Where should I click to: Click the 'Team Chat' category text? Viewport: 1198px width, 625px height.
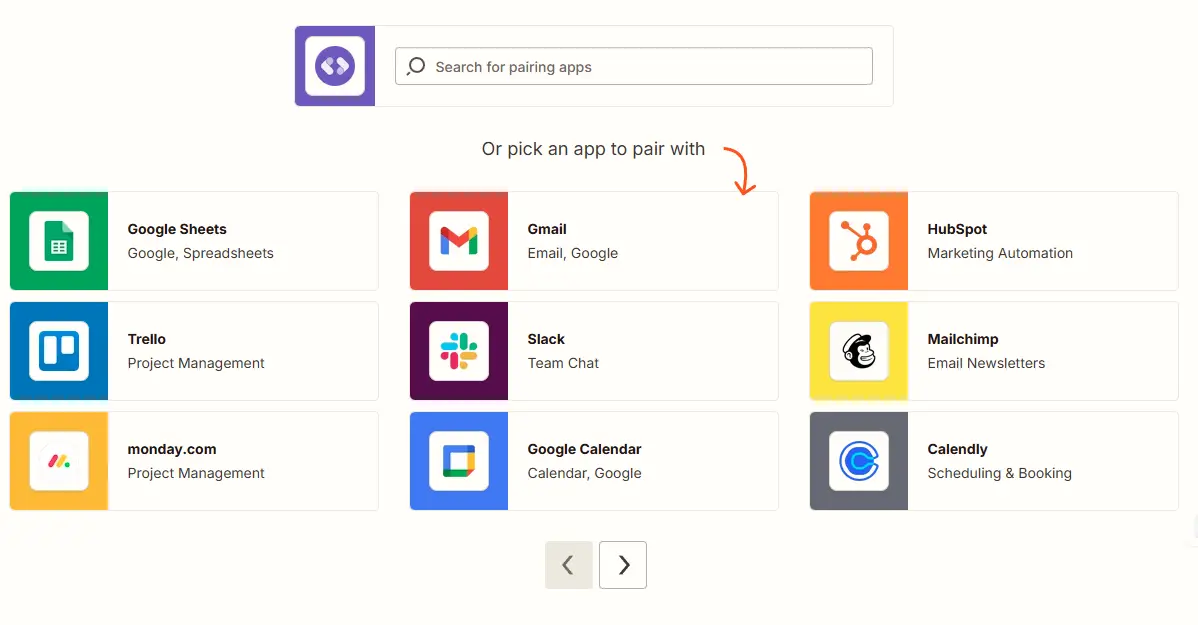click(x=563, y=363)
